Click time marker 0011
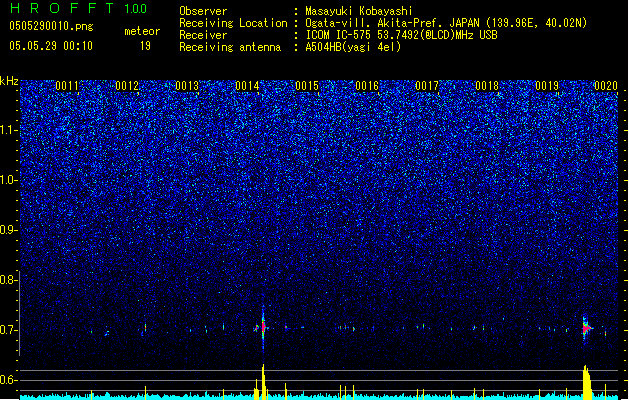629x400 pixels. pyautogui.click(x=67, y=86)
